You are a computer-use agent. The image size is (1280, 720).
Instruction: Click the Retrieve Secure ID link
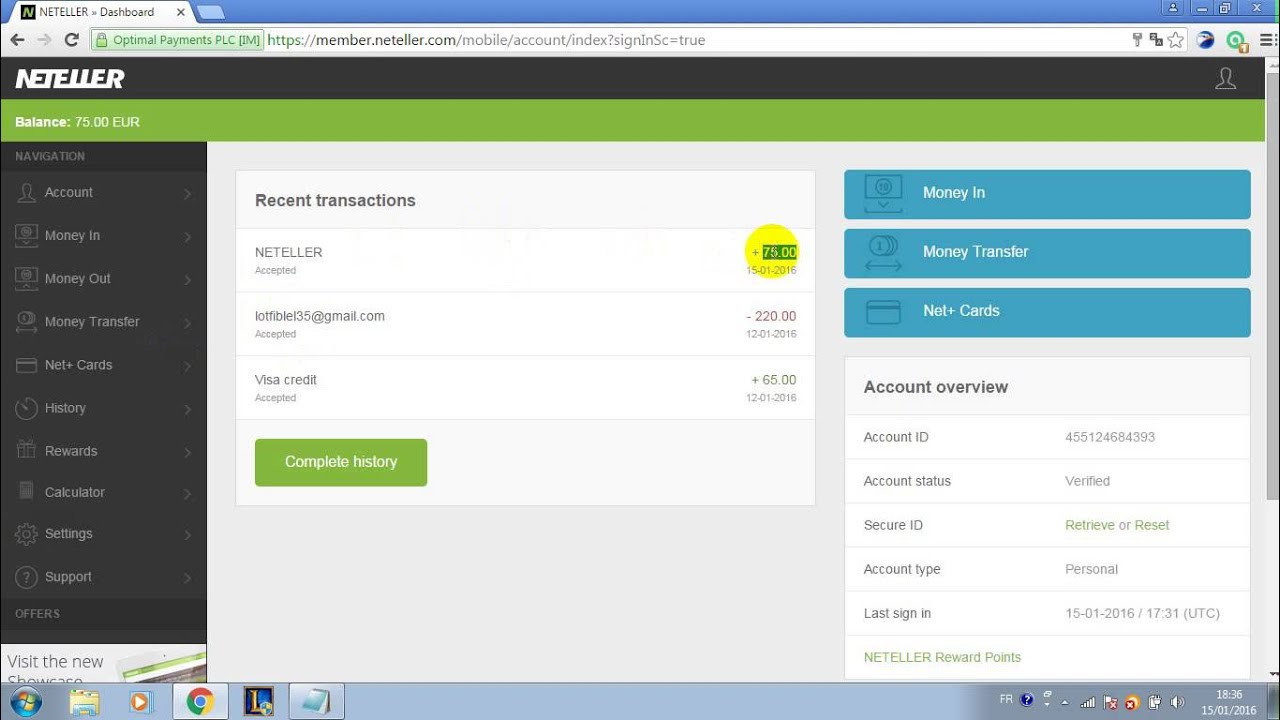[1090, 525]
